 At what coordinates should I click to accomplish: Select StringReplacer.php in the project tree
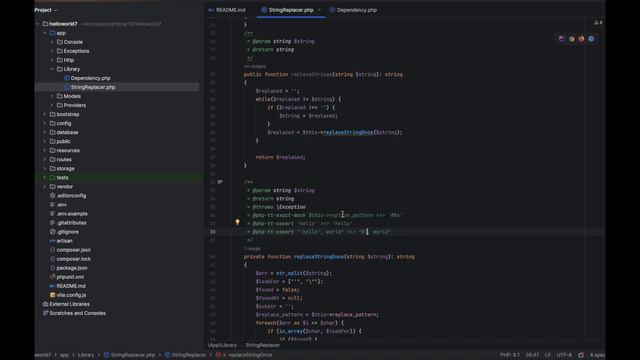coord(93,87)
